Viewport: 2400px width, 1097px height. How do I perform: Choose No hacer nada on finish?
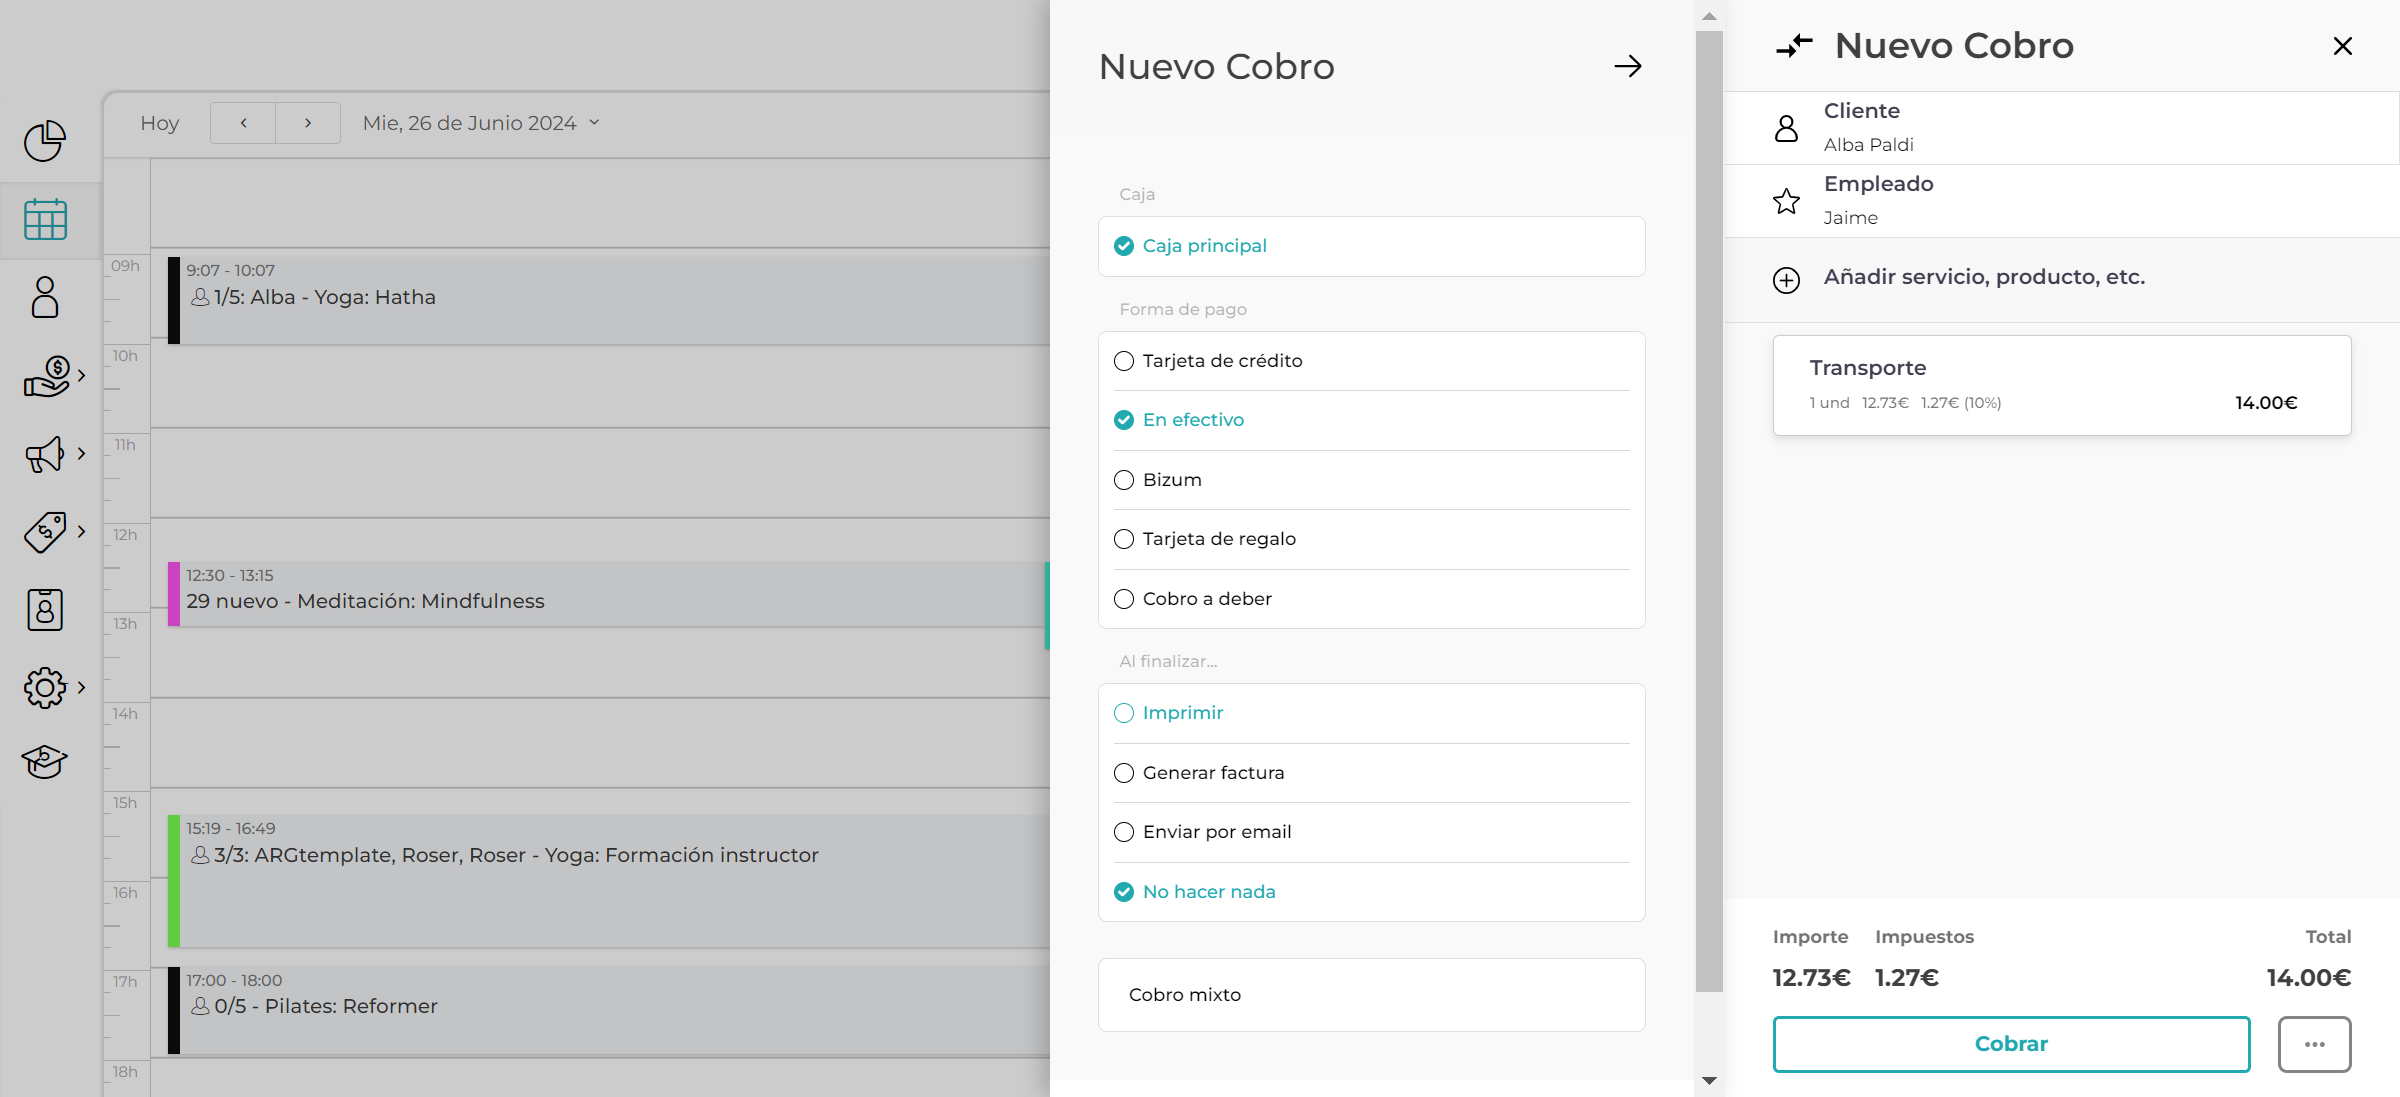1371,892
